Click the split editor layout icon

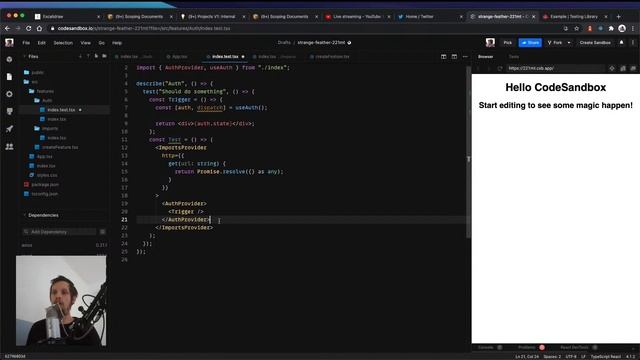[x=444, y=57]
